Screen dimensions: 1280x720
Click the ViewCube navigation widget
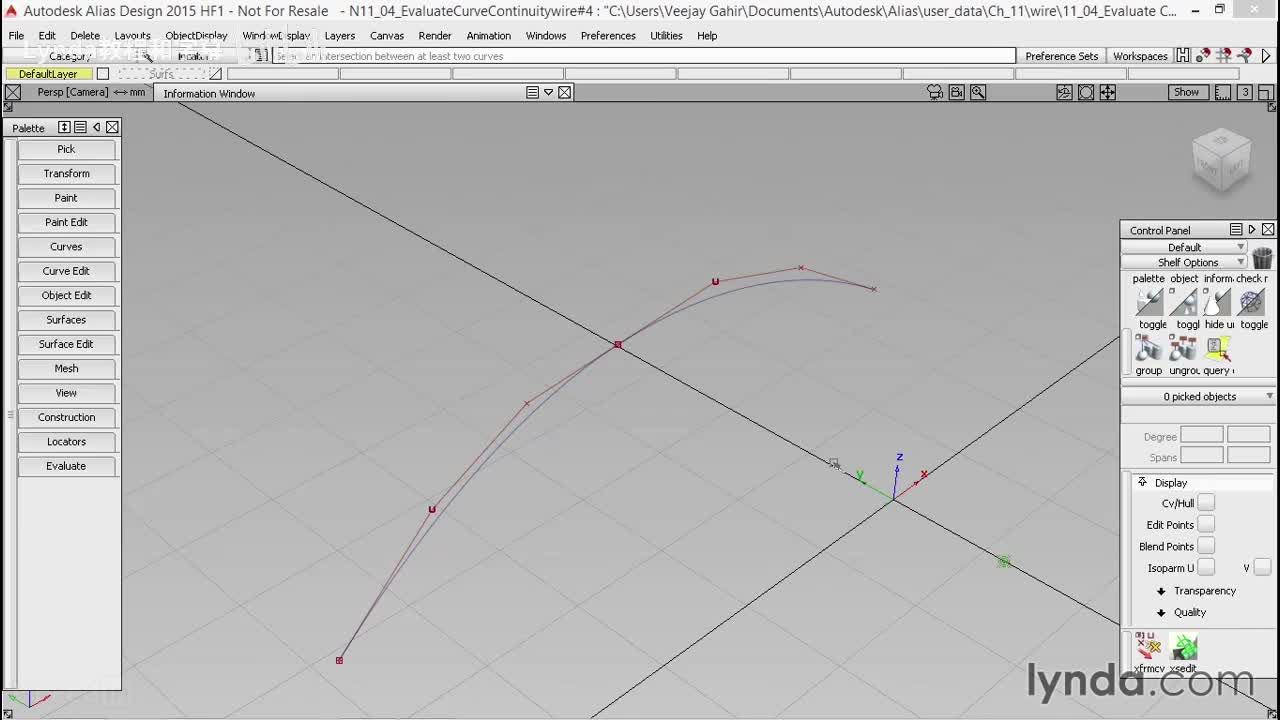1221,160
